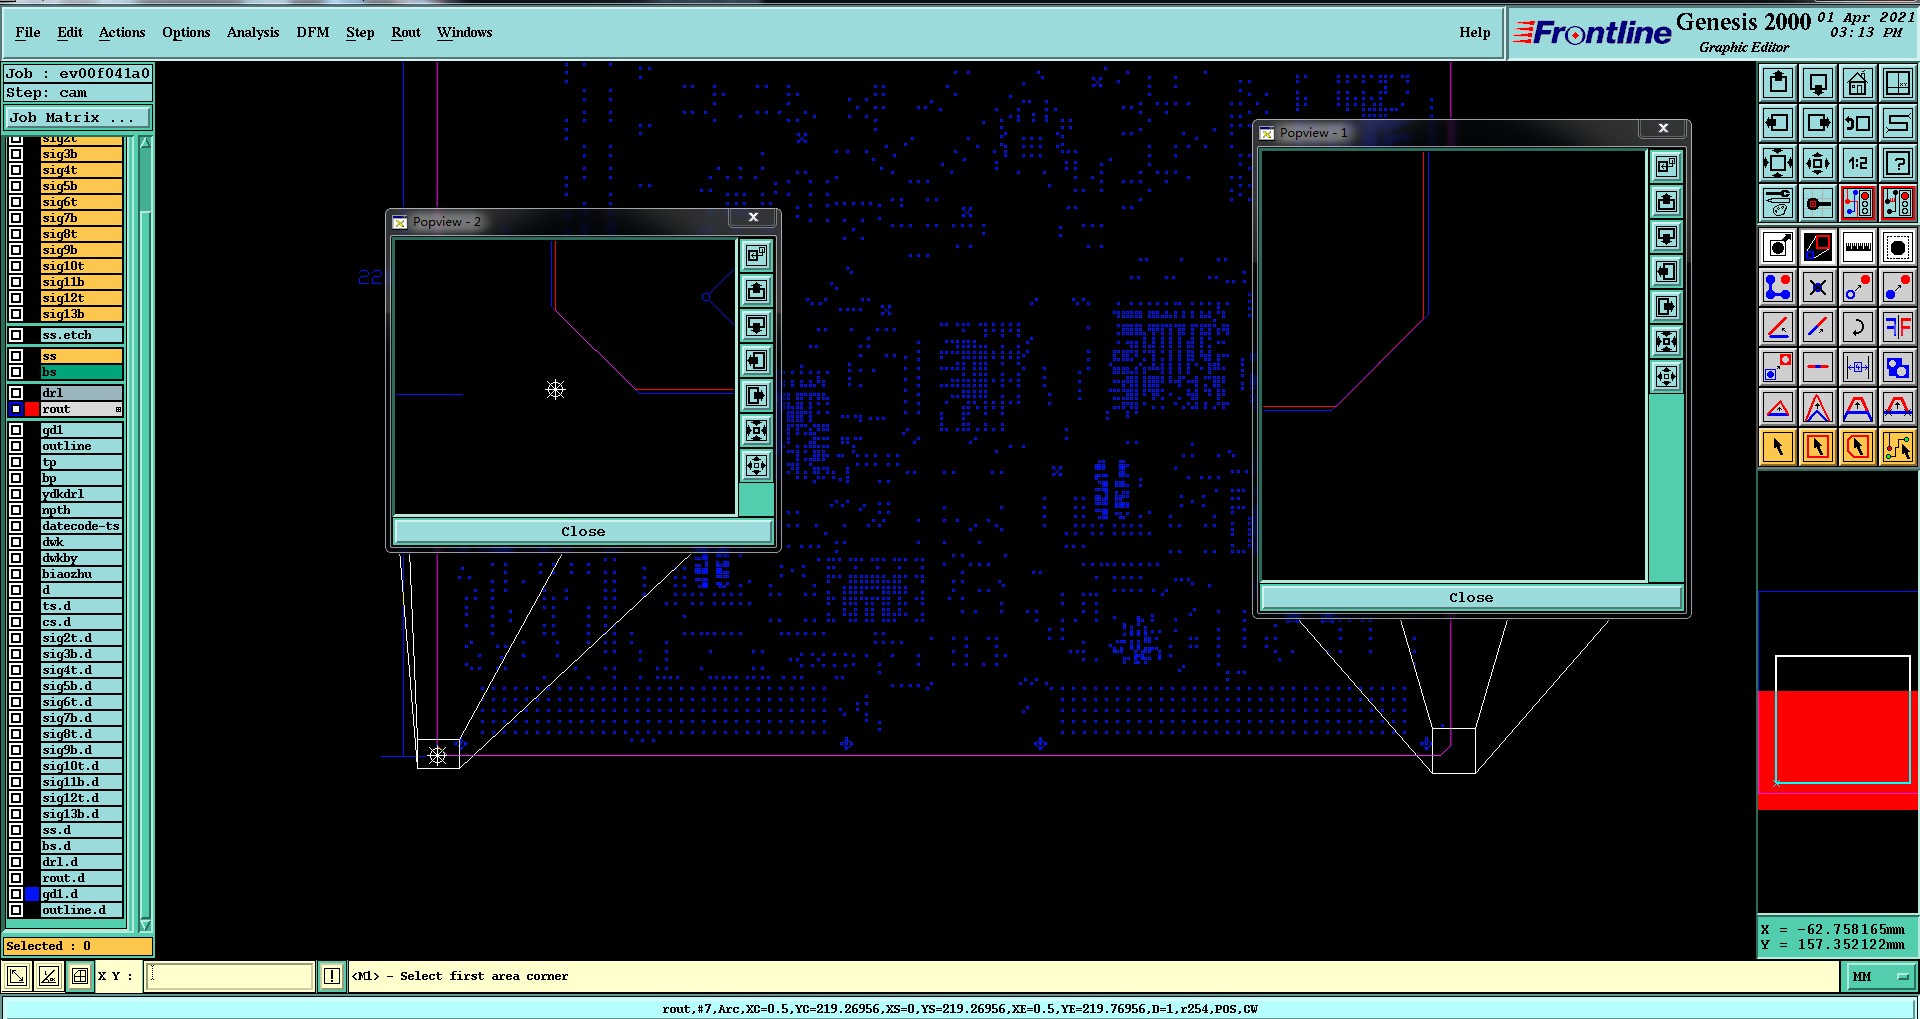Select the plain arrow pointer tool

1778,446
